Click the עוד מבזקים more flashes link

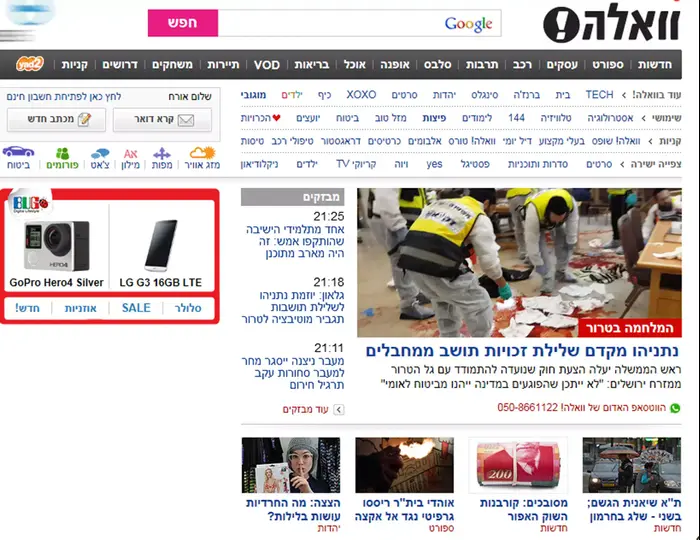tap(305, 409)
